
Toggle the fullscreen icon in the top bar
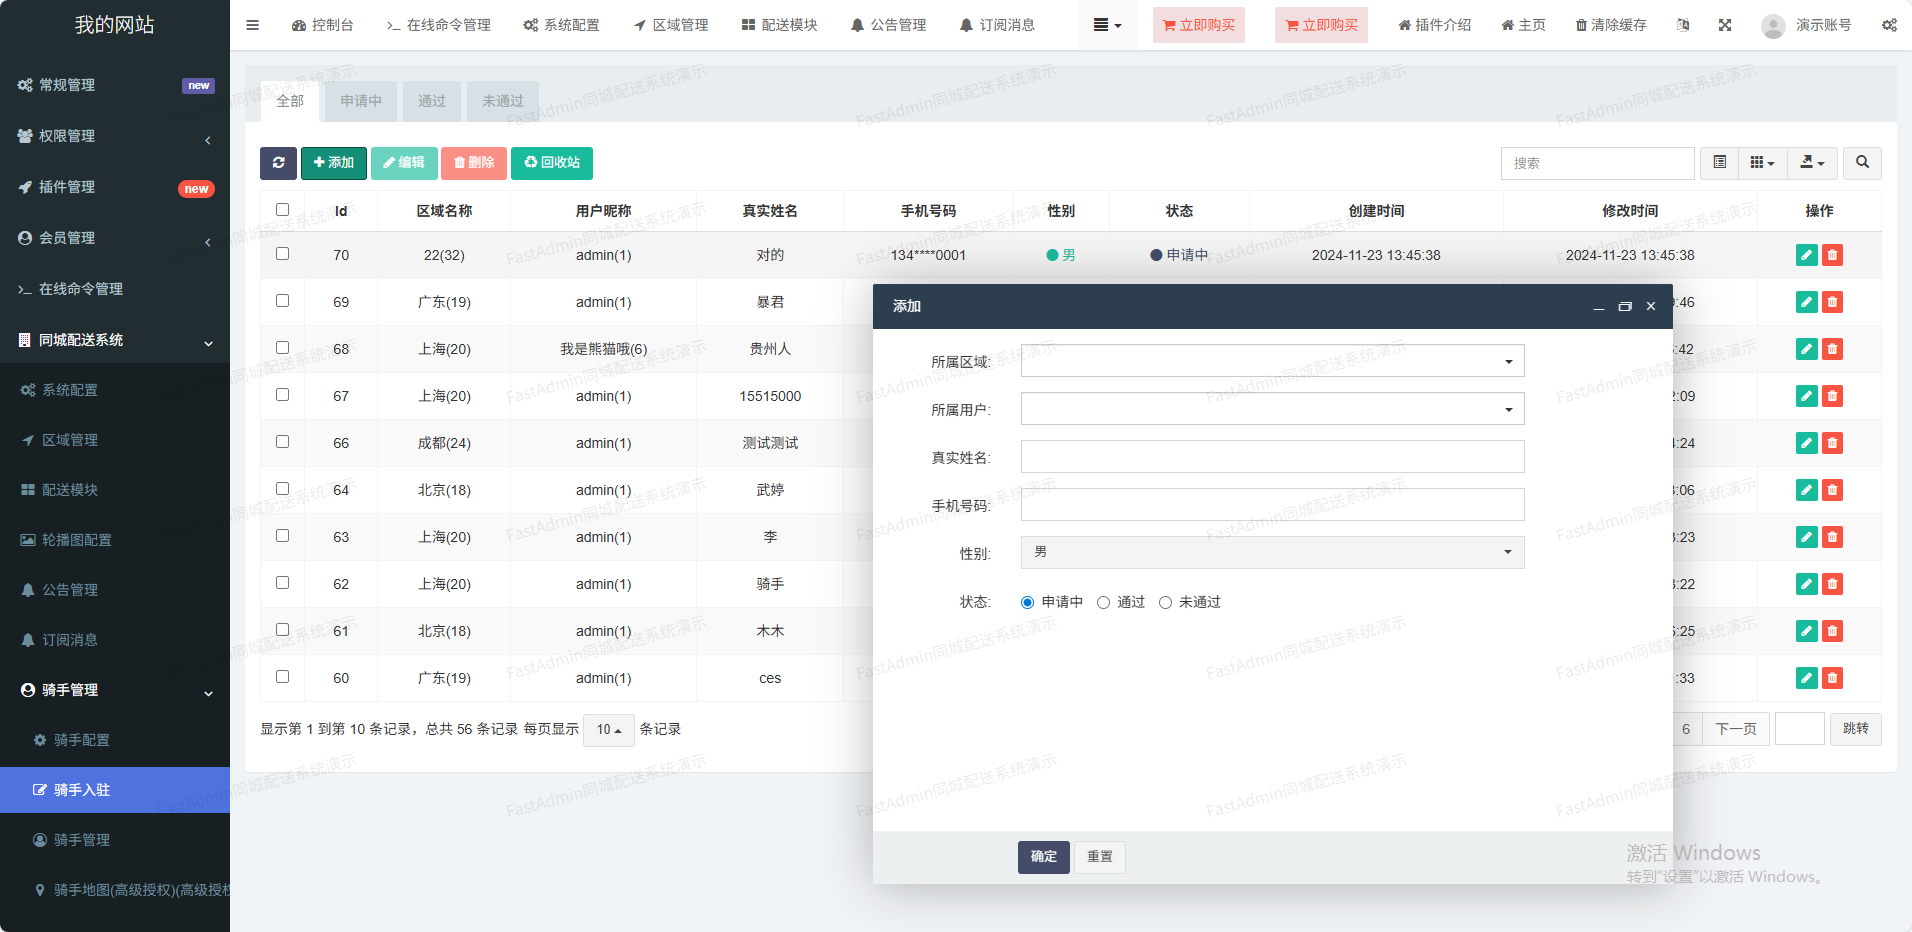pyautogui.click(x=1725, y=25)
